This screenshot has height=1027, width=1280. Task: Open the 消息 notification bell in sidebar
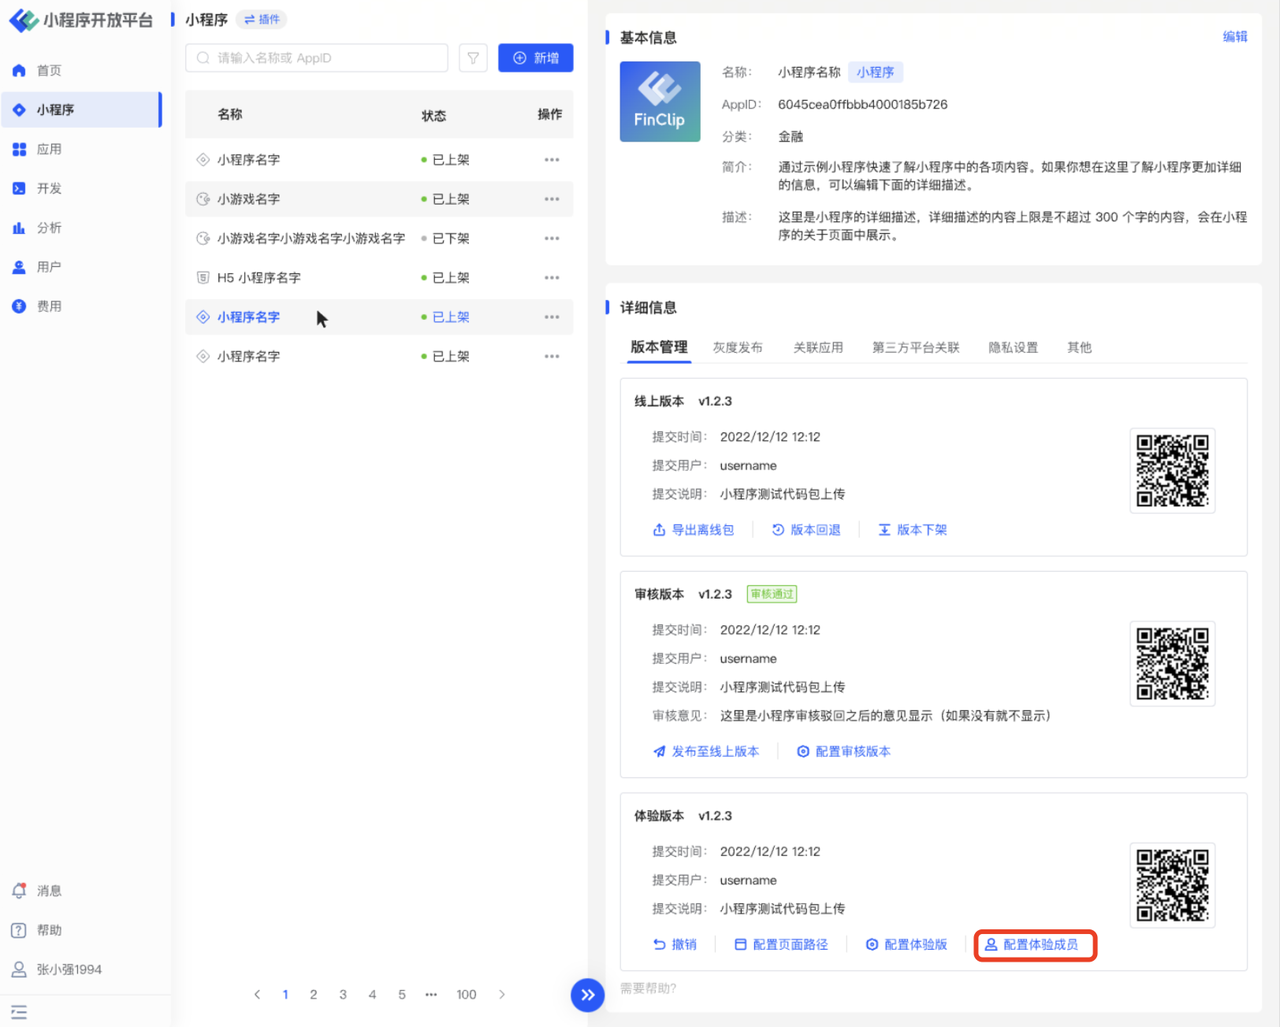click(19, 890)
